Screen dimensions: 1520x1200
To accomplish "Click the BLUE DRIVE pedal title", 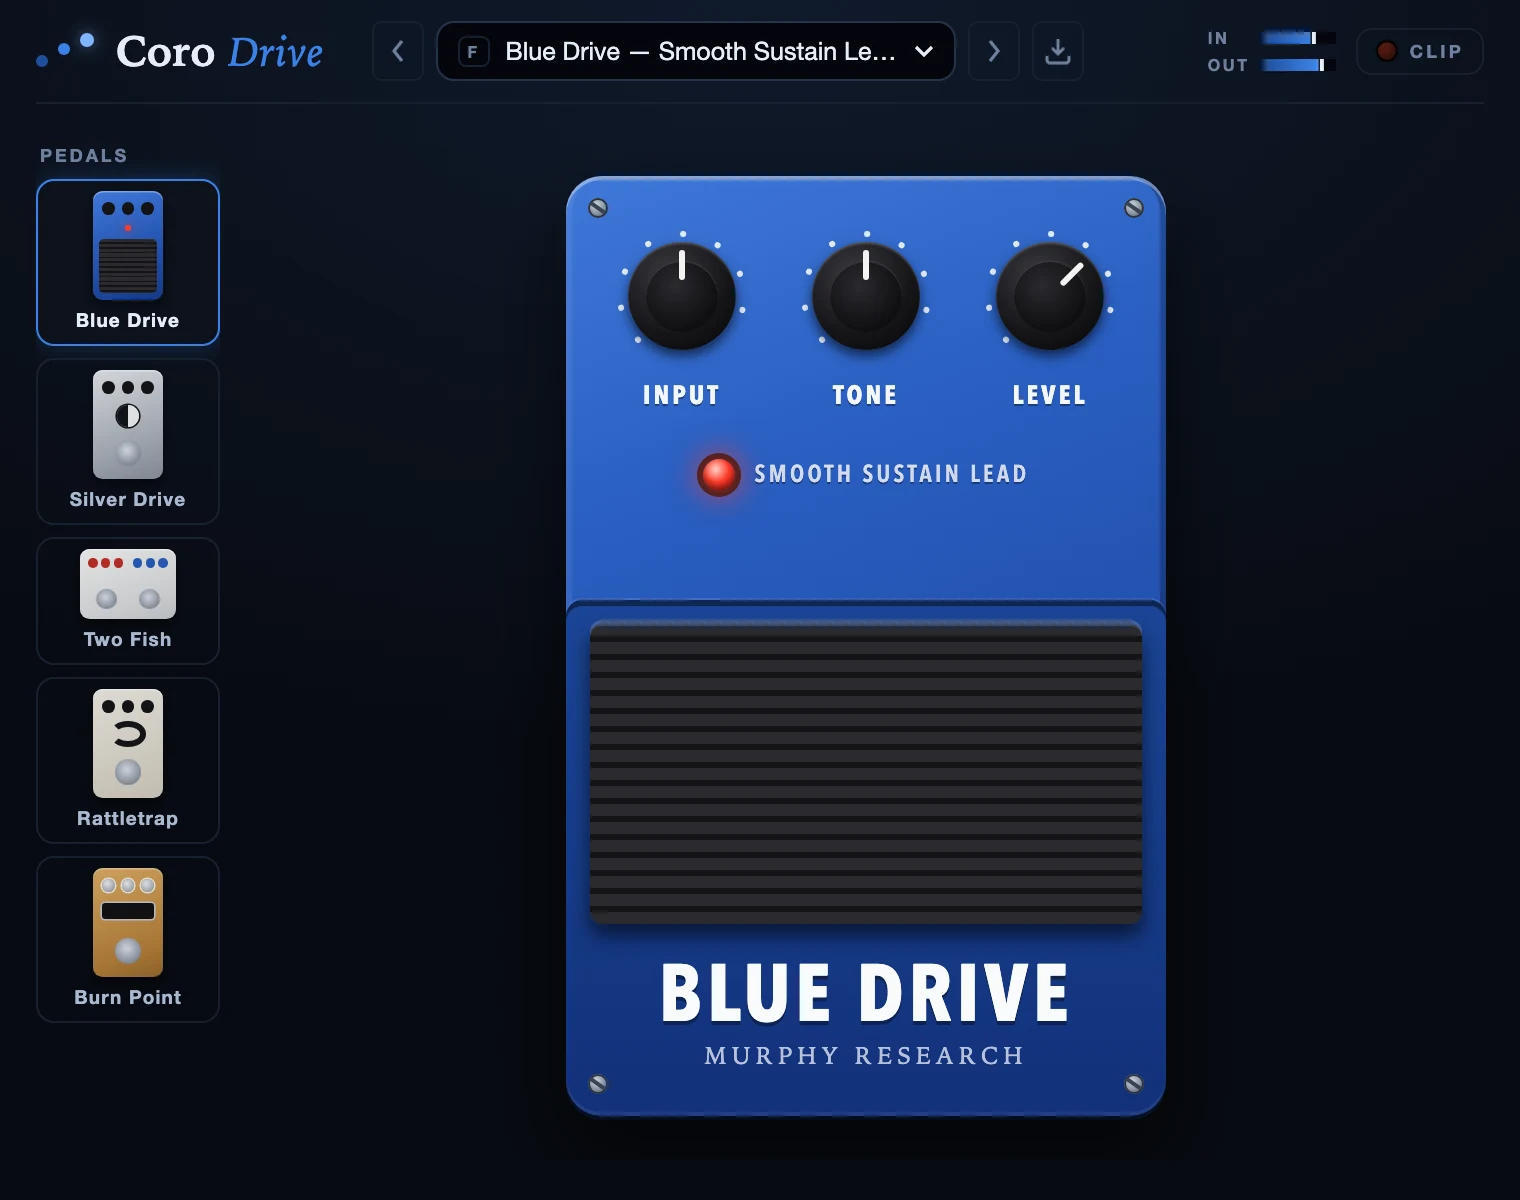I will [865, 993].
